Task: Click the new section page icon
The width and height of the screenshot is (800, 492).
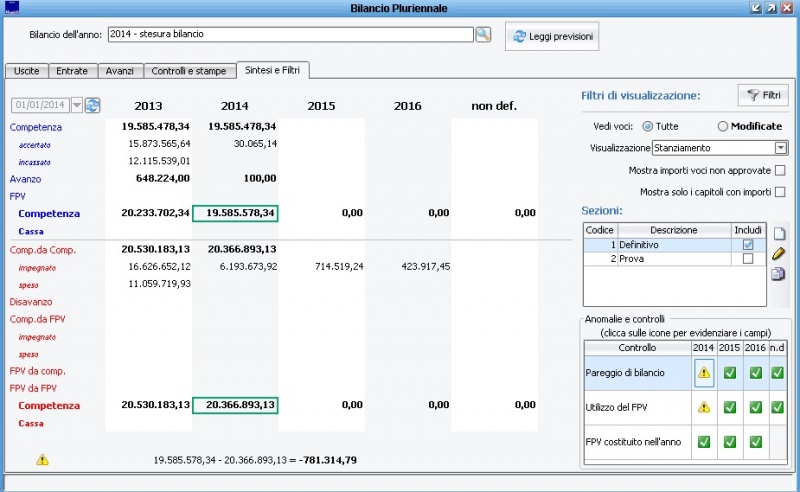Action: (778, 233)
